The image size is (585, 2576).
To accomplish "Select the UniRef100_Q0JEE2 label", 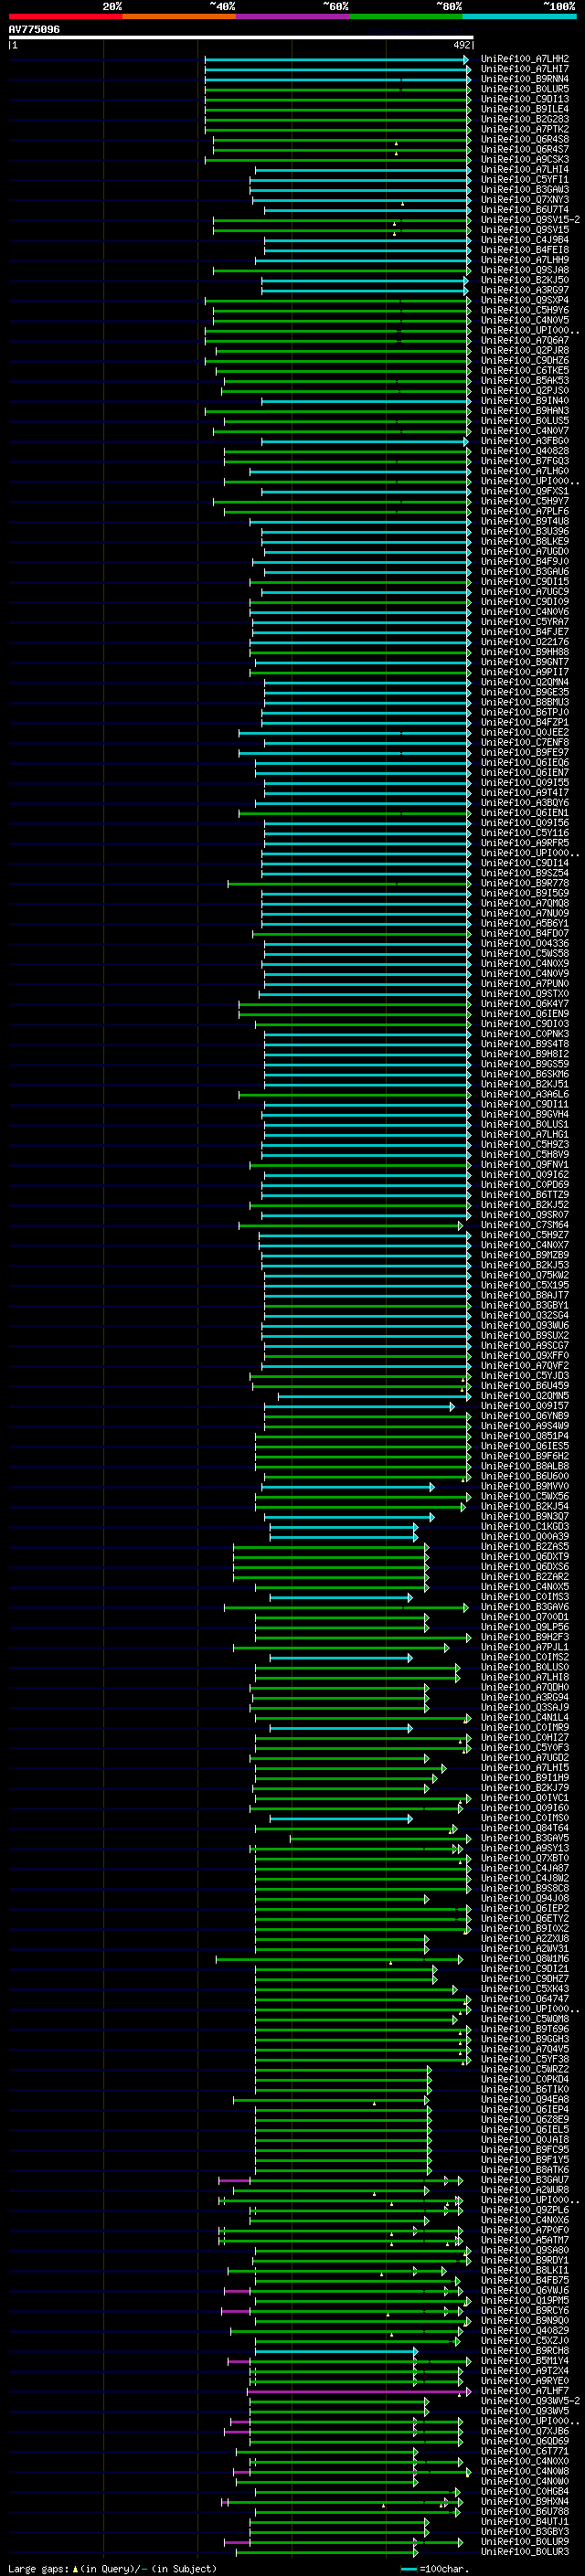I will [x=525, y=732].
